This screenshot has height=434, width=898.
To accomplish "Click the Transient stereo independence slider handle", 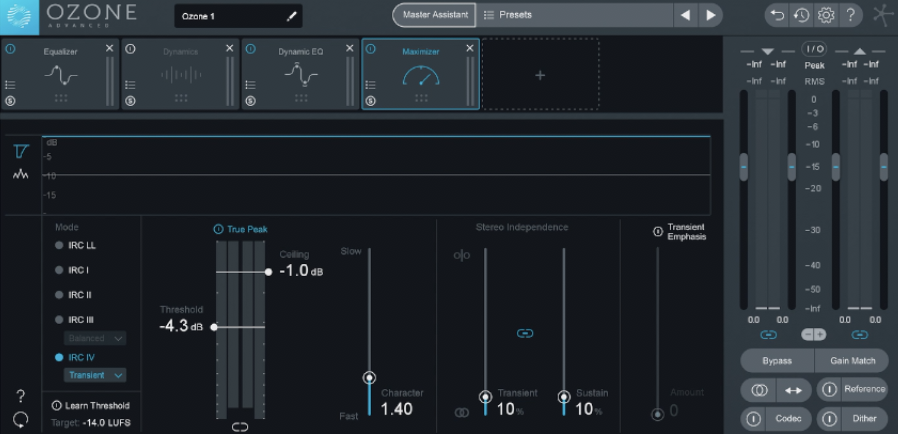I will point(485,396).
